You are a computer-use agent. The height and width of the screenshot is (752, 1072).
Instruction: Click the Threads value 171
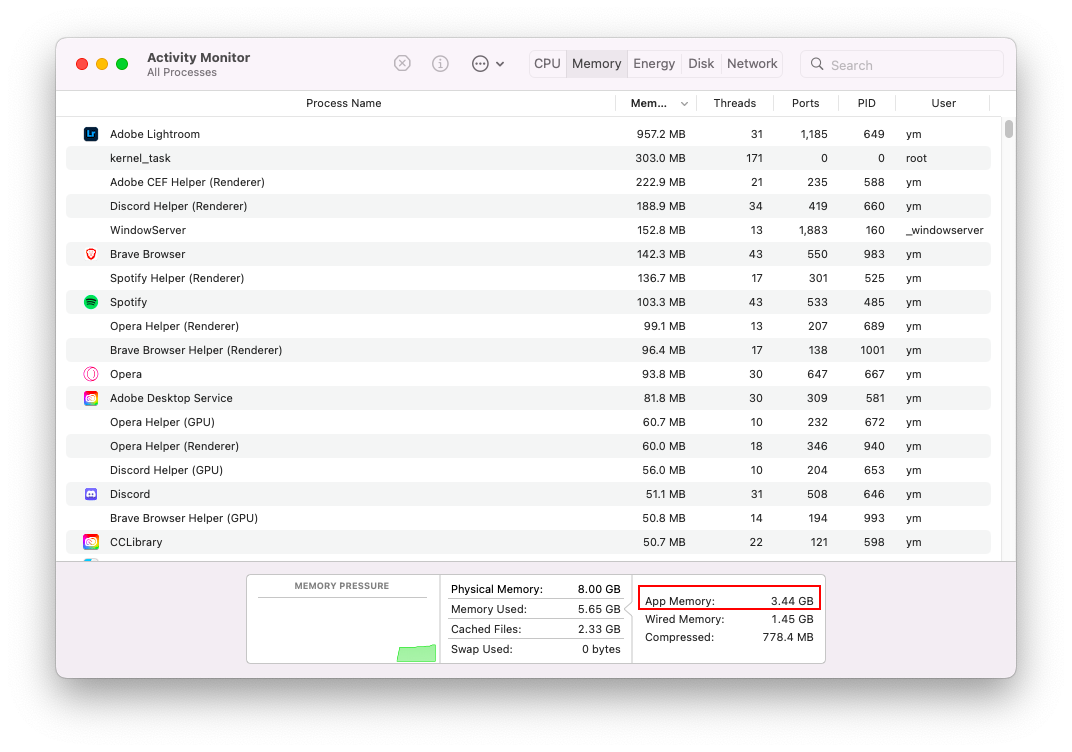tap(754, 158)
